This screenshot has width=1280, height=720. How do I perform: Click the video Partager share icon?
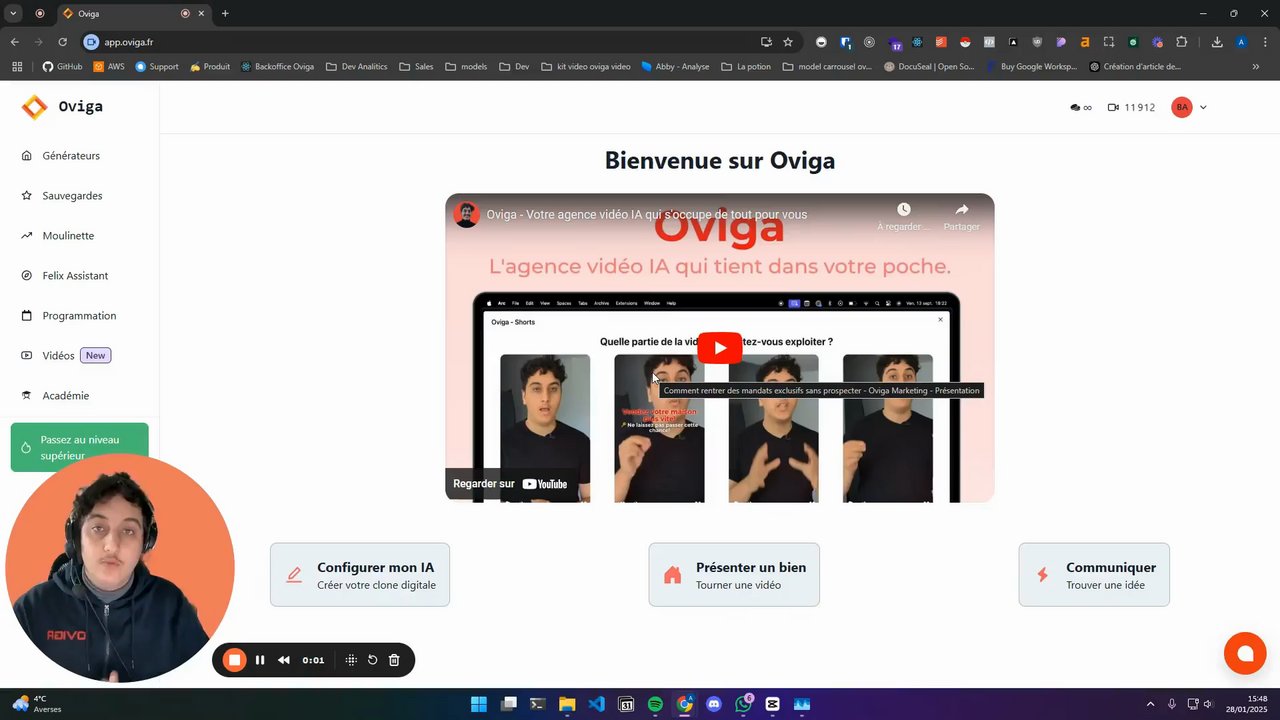pos(962,210)
